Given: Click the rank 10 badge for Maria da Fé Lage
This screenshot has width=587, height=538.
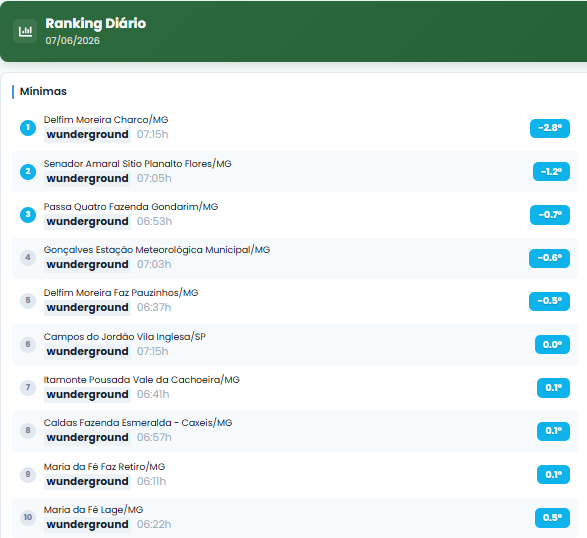Looking at the screenshot, I should coord(28,517).
